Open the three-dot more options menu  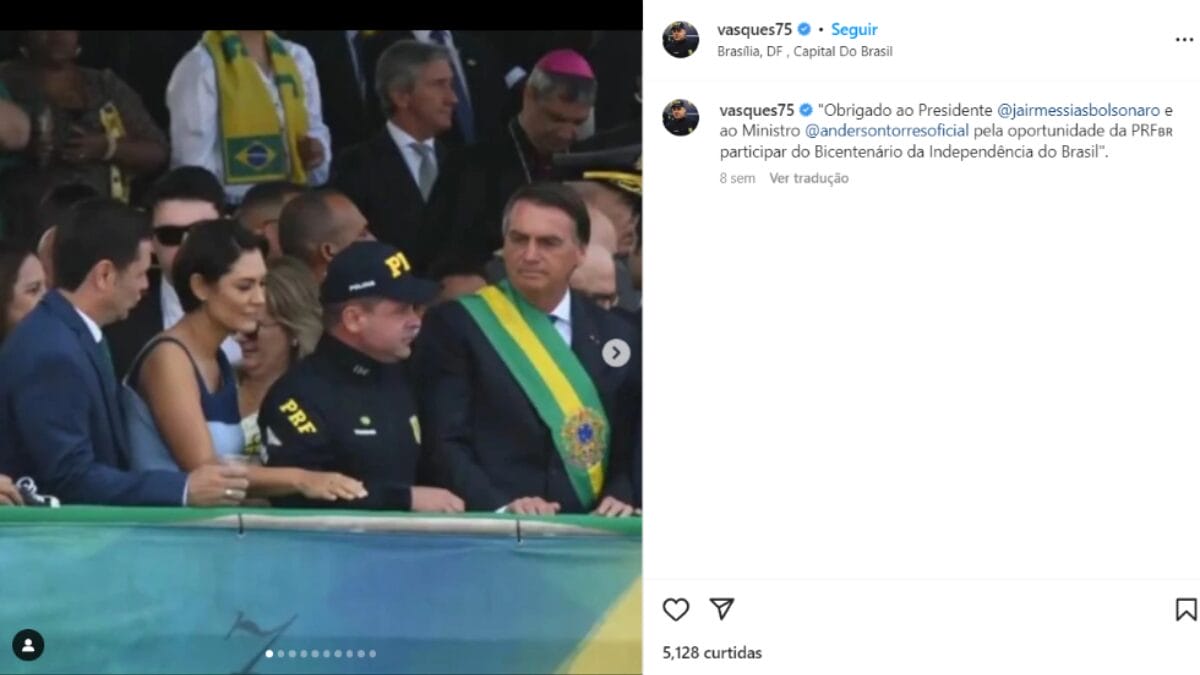click(1184, 40)
